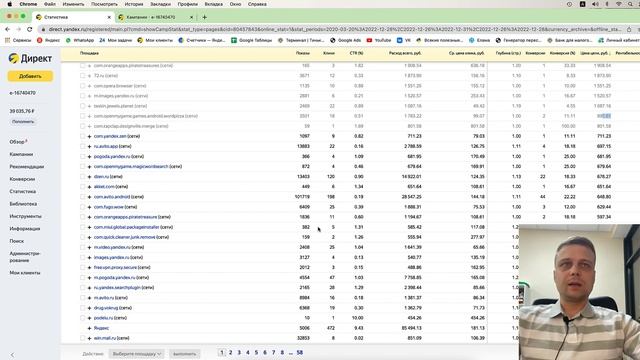
Task: Open the Google Таблицы bookmark
Action: click(252, 40)
